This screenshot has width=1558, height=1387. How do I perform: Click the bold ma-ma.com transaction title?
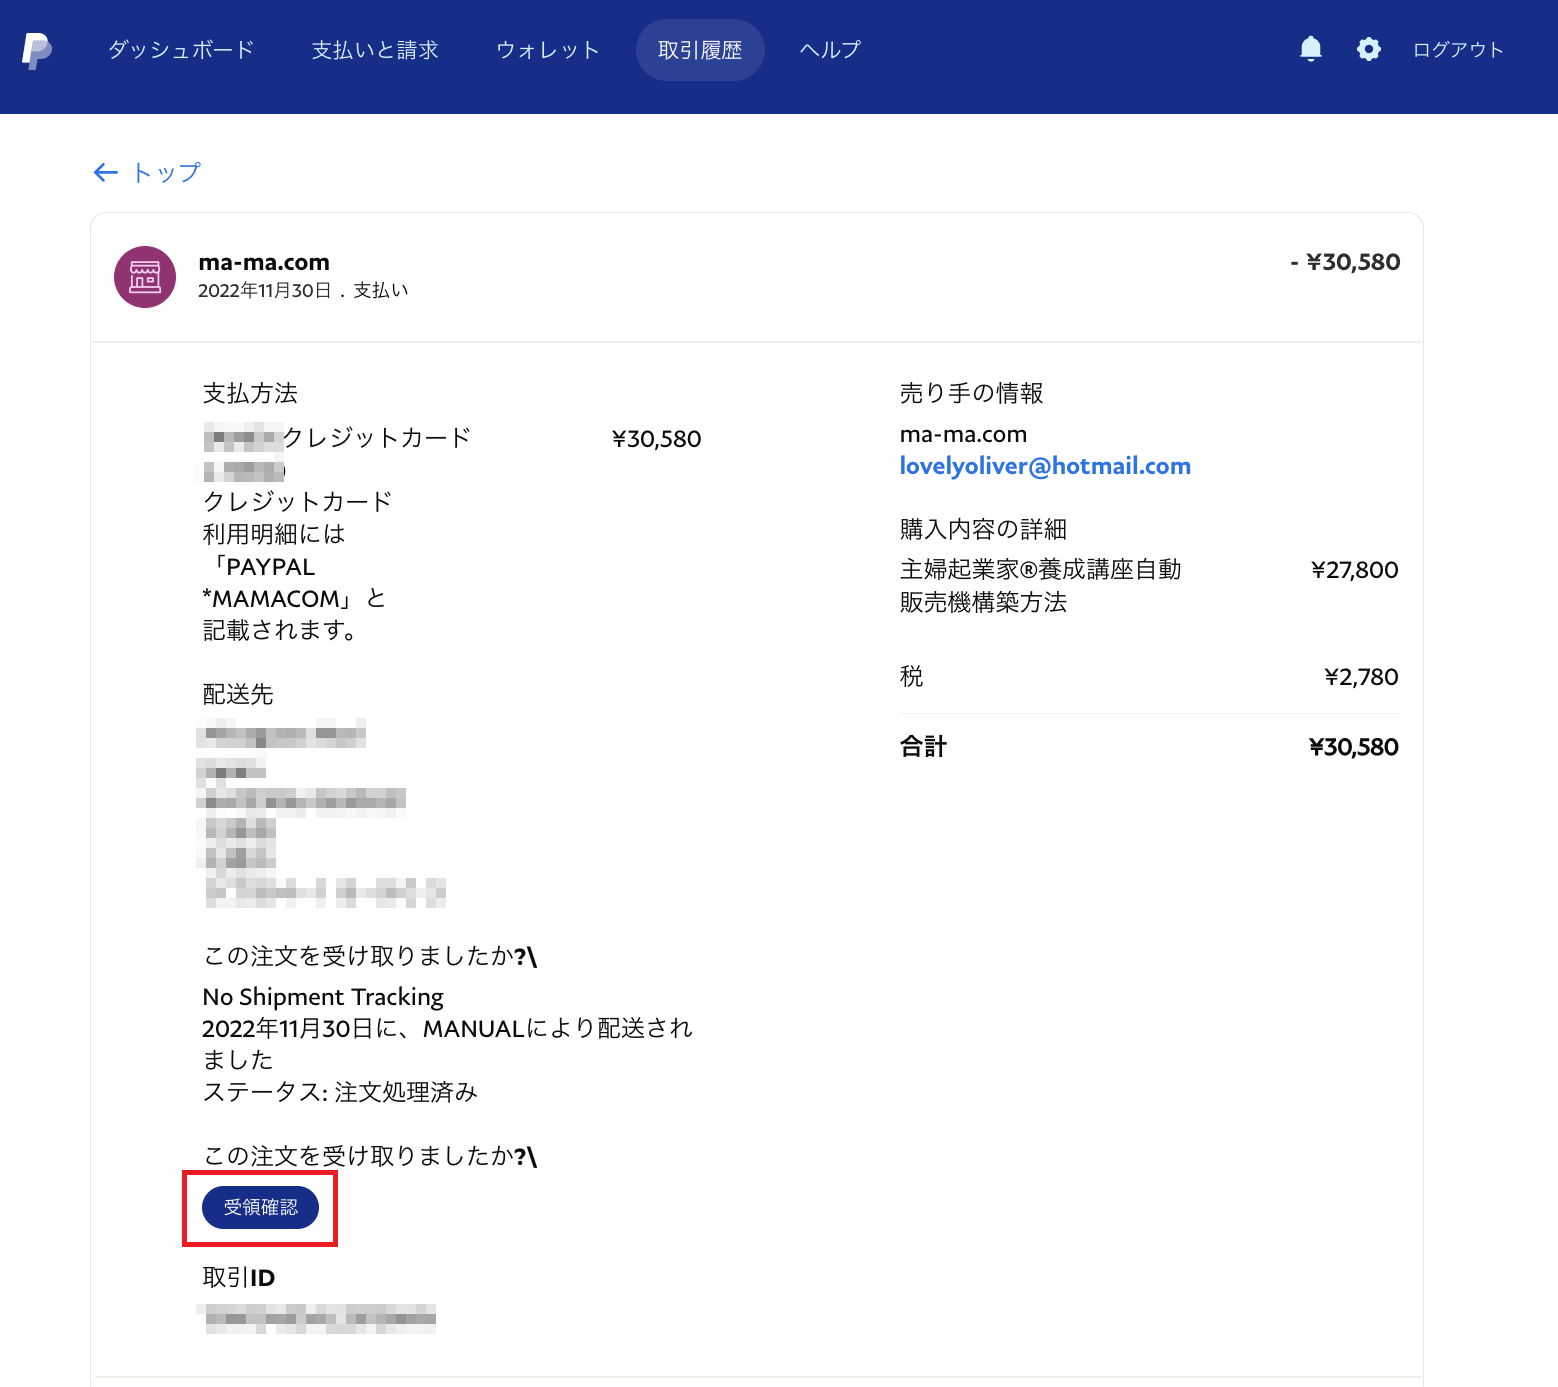tap(264, 262)
